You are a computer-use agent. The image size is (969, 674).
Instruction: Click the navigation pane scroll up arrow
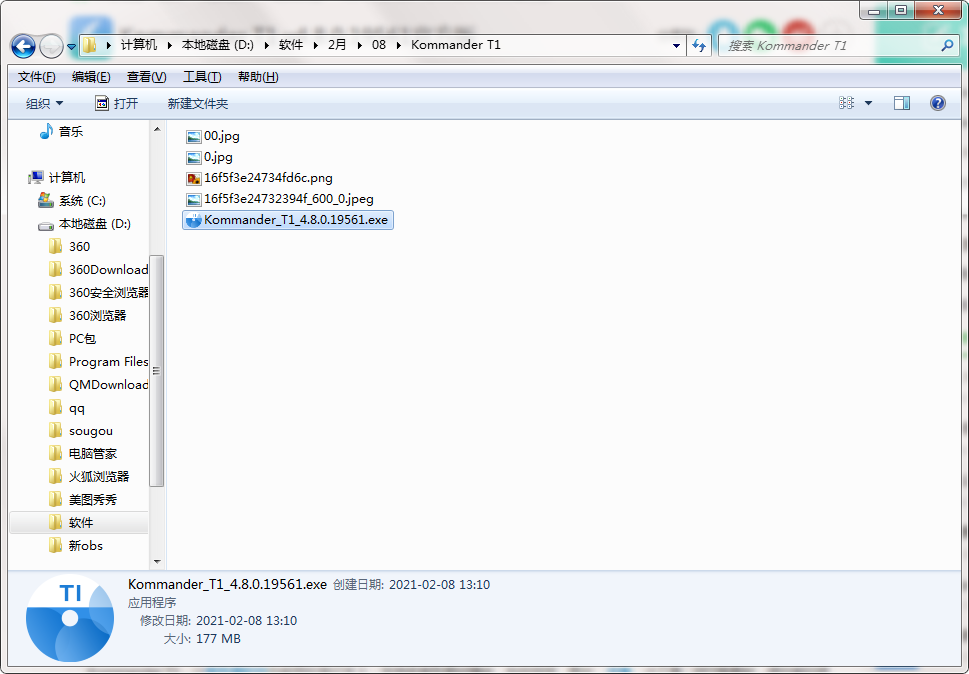pyautogui.click(x=157, y=130)
